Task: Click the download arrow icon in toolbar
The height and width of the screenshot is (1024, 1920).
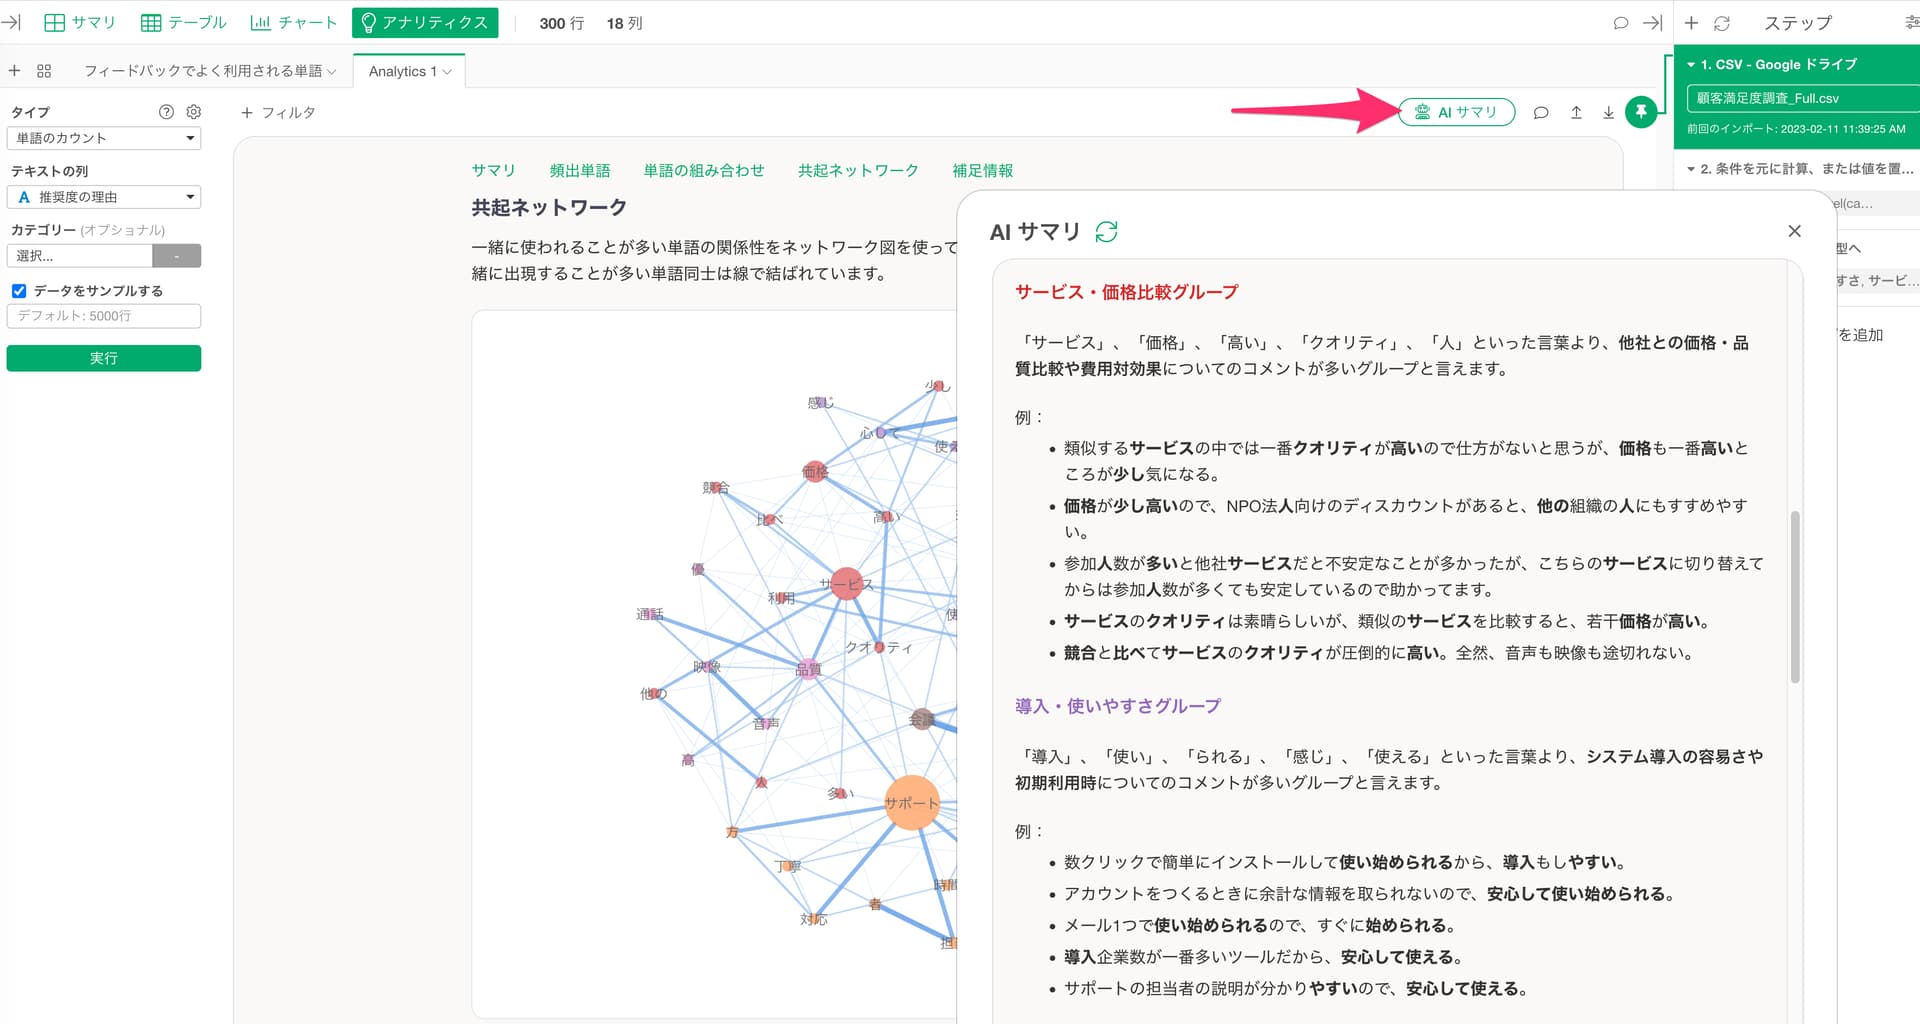Action: (x=1608, y=113)
